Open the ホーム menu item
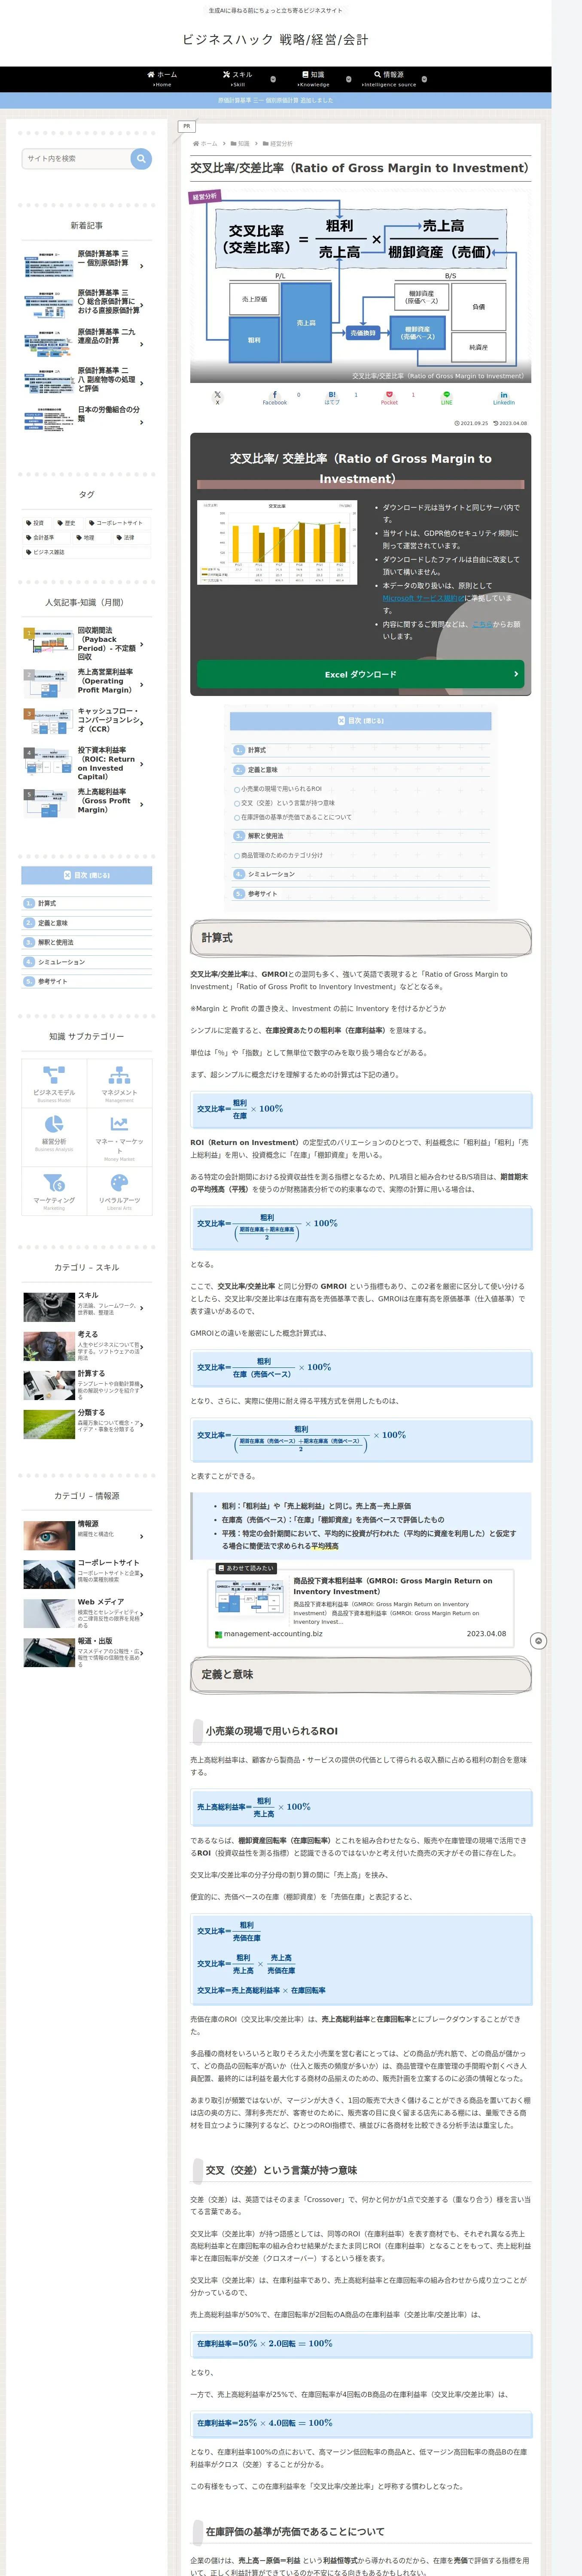The image size is (582, 2576). pos(162,79)
